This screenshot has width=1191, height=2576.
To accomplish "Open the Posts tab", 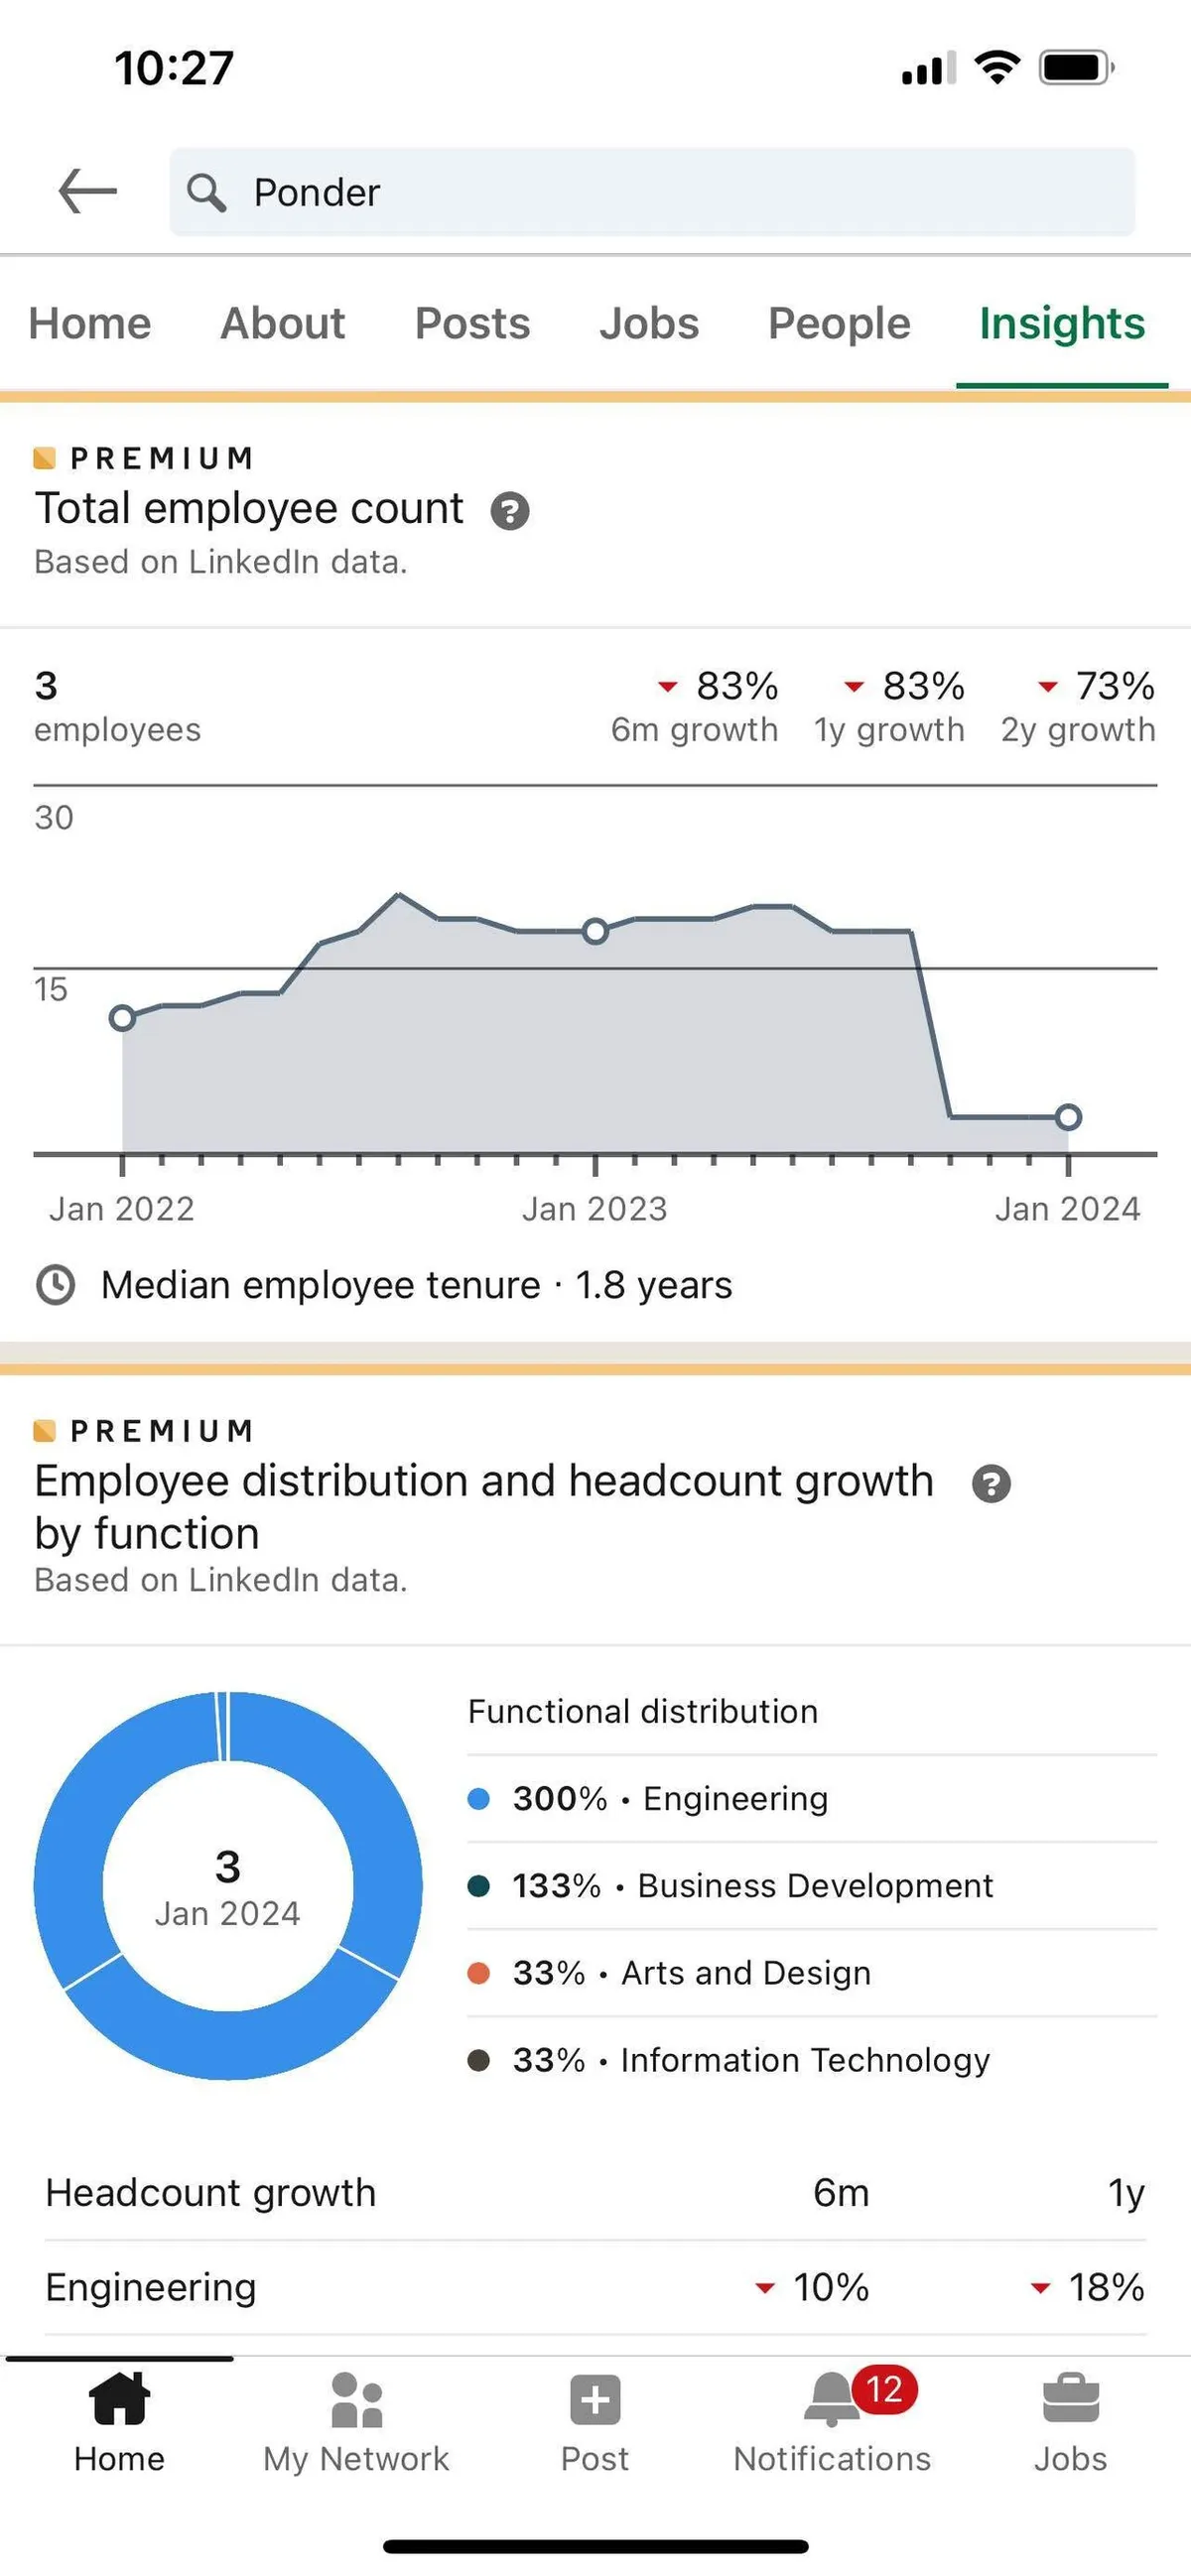I will (x=472, y=323).
